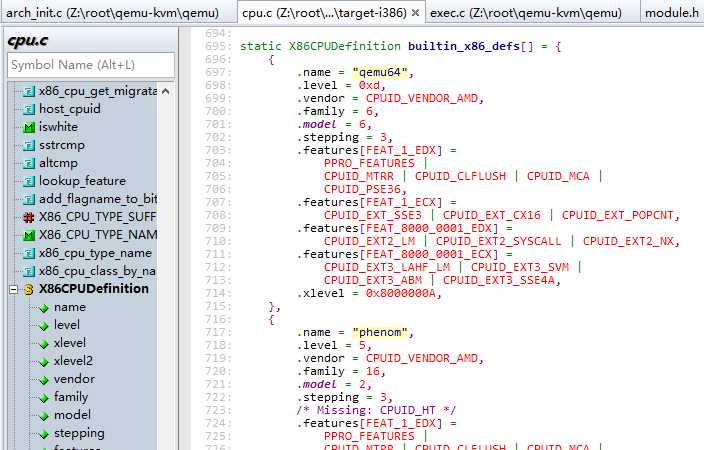Collapse the X86CPUDefinition tree node
Screen dimensions: 704x450
pyautogui.click(x=13, y=289)
